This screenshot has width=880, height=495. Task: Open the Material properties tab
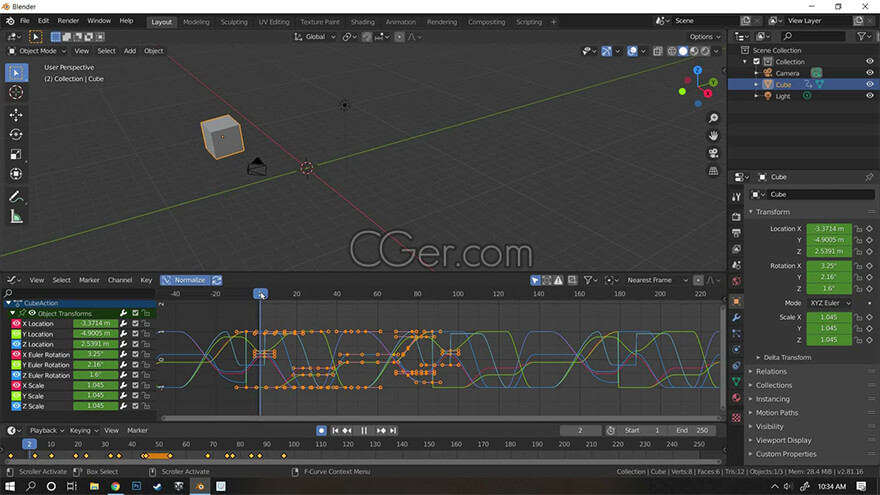click(736, 398)
